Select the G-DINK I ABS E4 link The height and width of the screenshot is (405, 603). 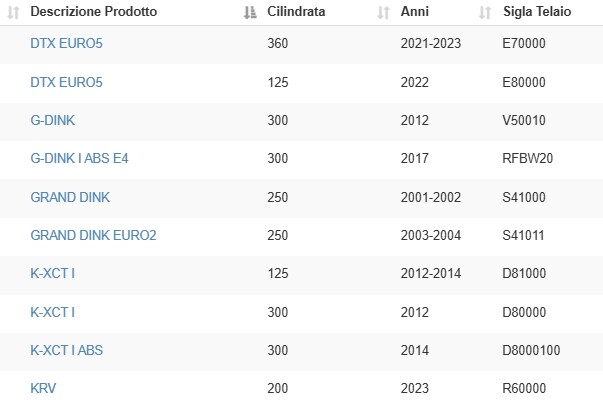click(x=79, y=158)
